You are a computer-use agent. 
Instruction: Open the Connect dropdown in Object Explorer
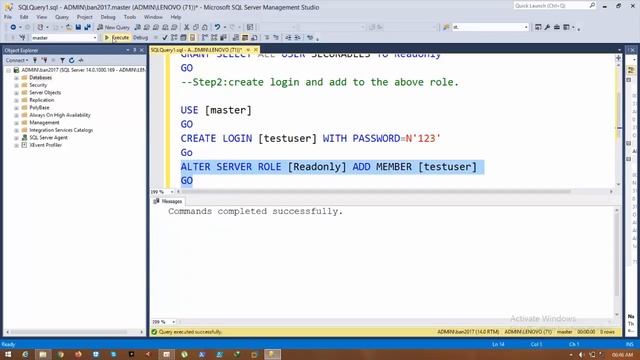click(17, 60)
